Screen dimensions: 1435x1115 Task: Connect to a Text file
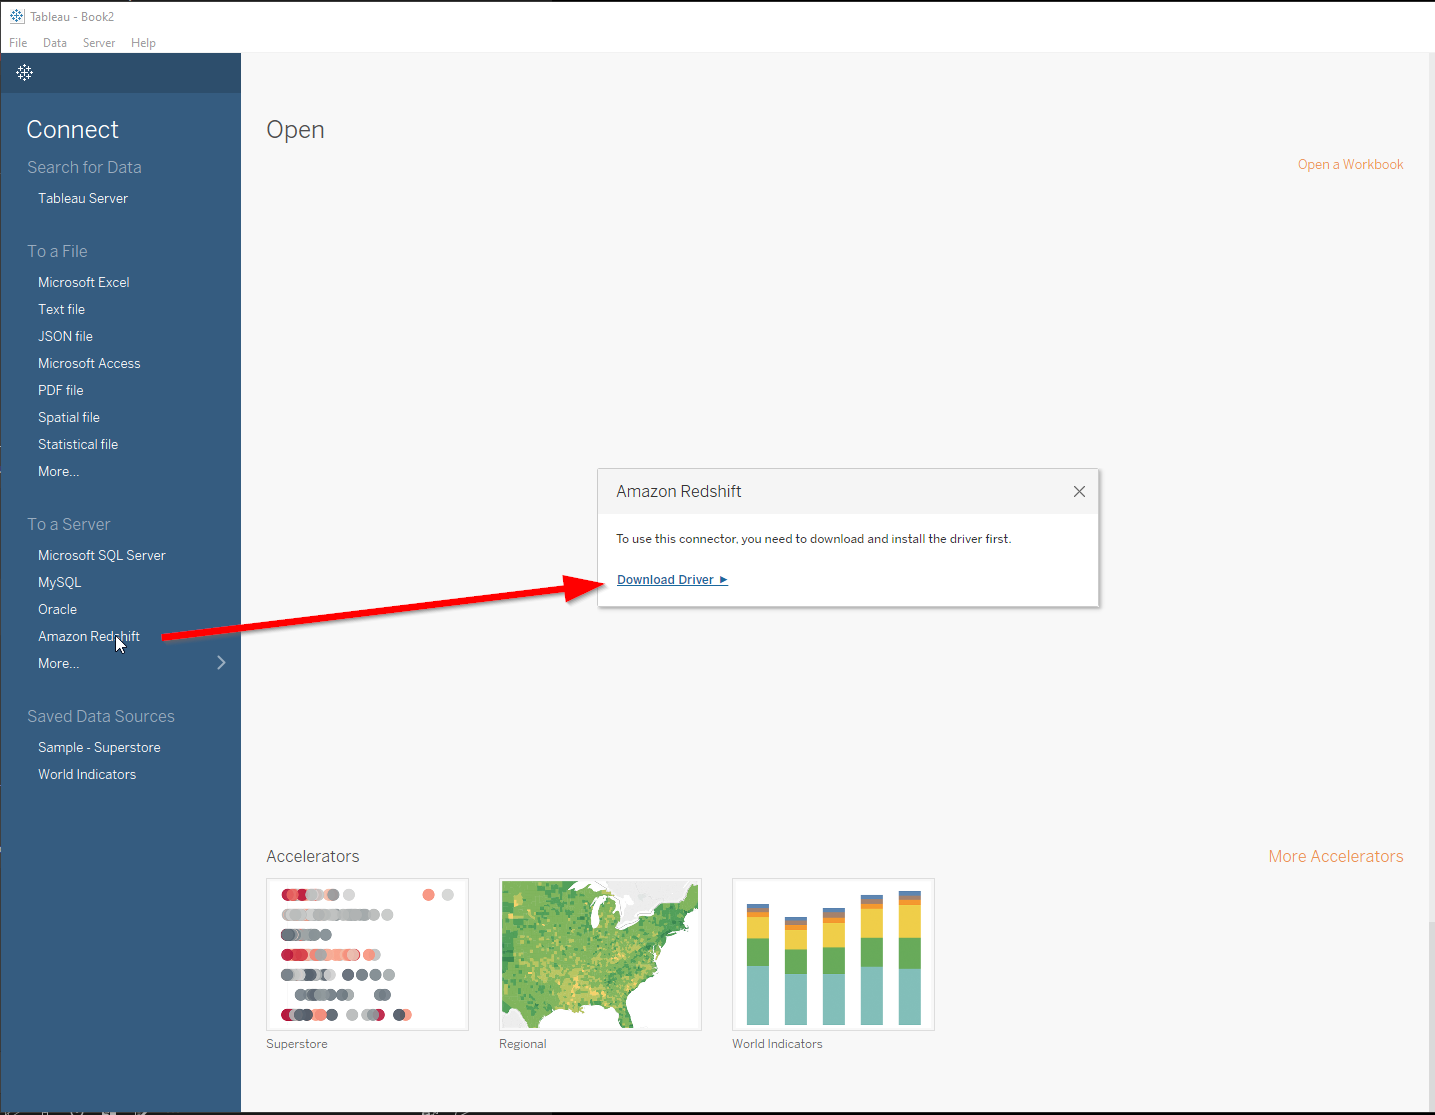coord(61,309)
